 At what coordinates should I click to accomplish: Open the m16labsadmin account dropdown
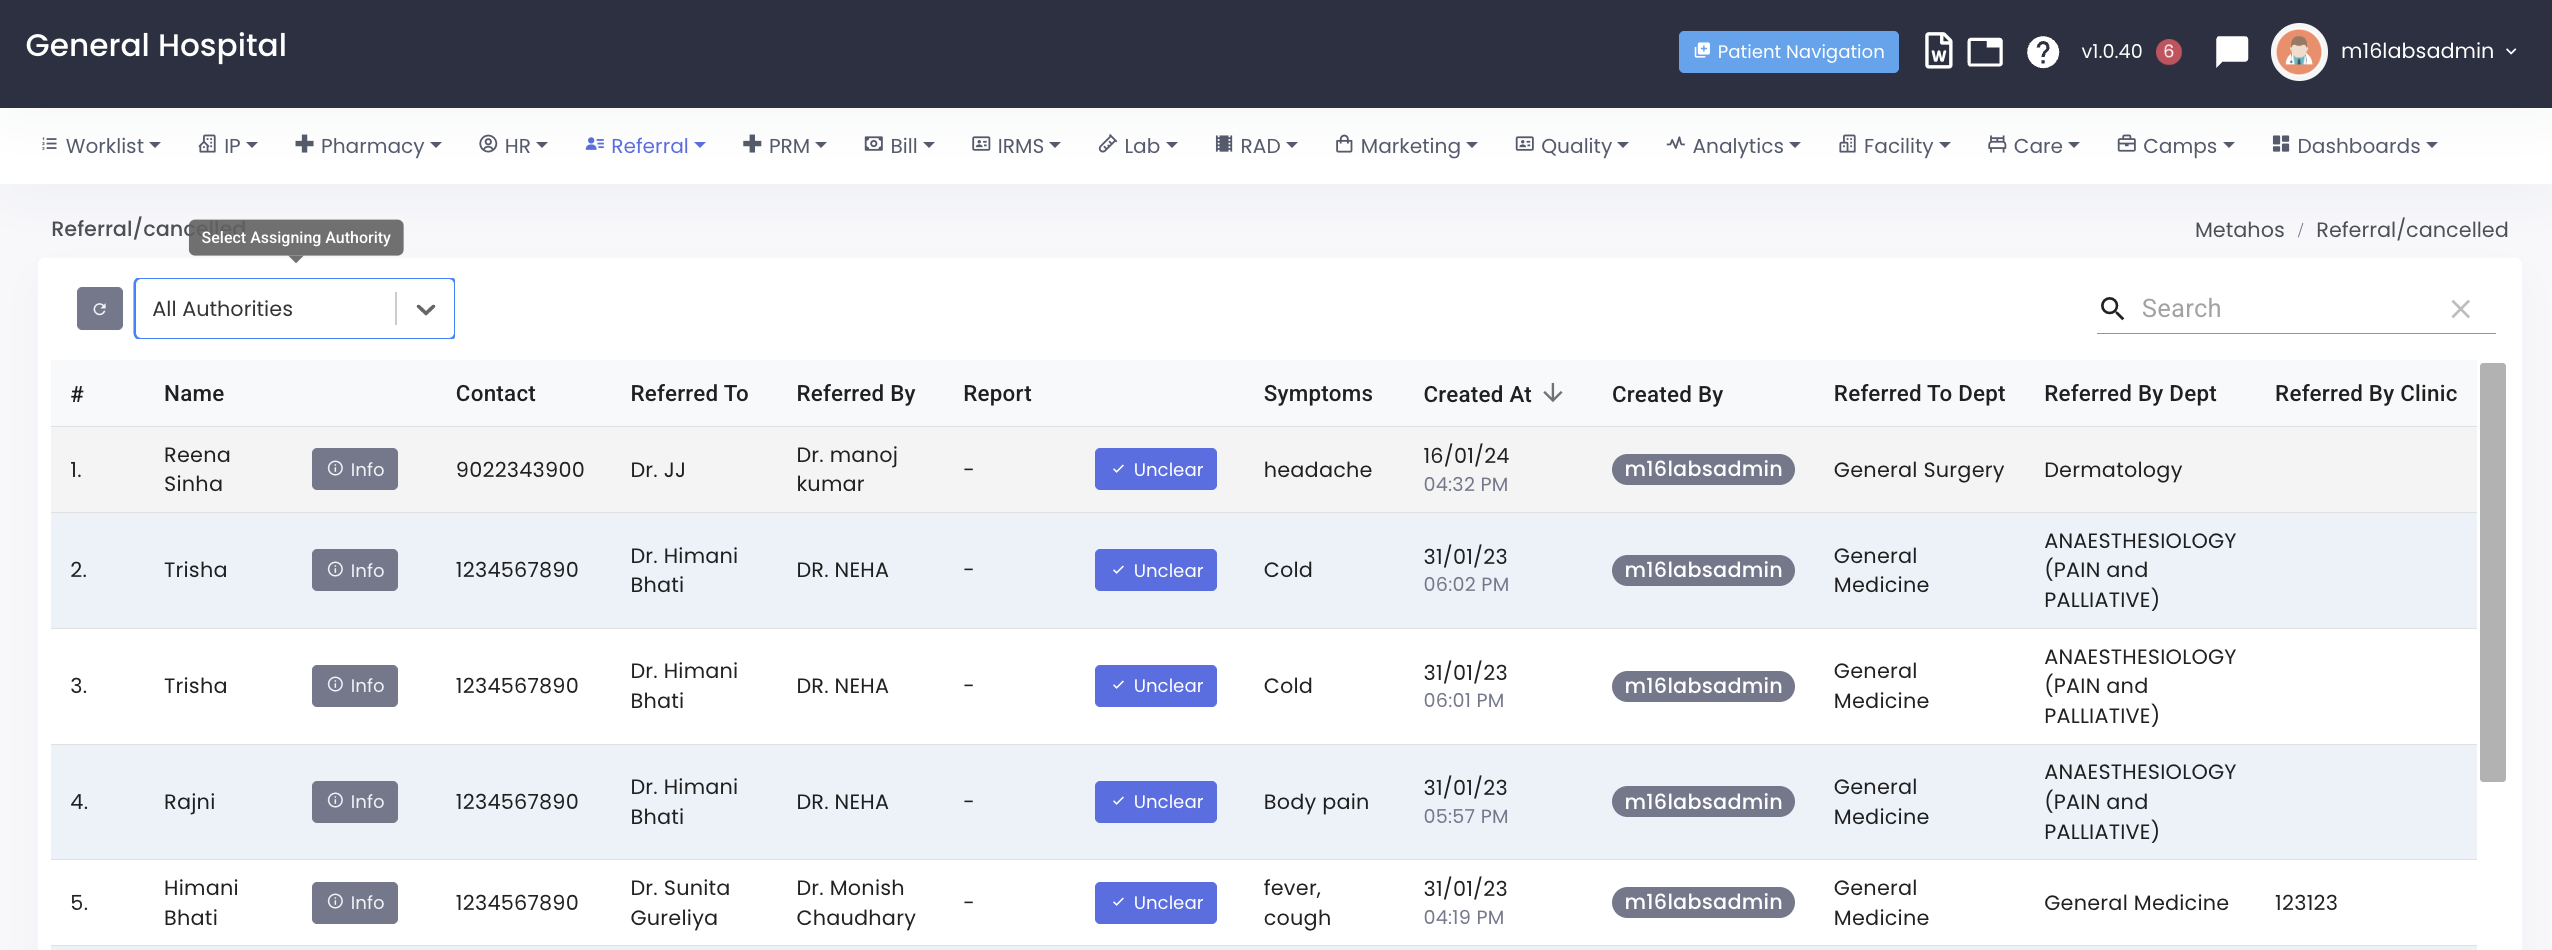(2428, 51)
